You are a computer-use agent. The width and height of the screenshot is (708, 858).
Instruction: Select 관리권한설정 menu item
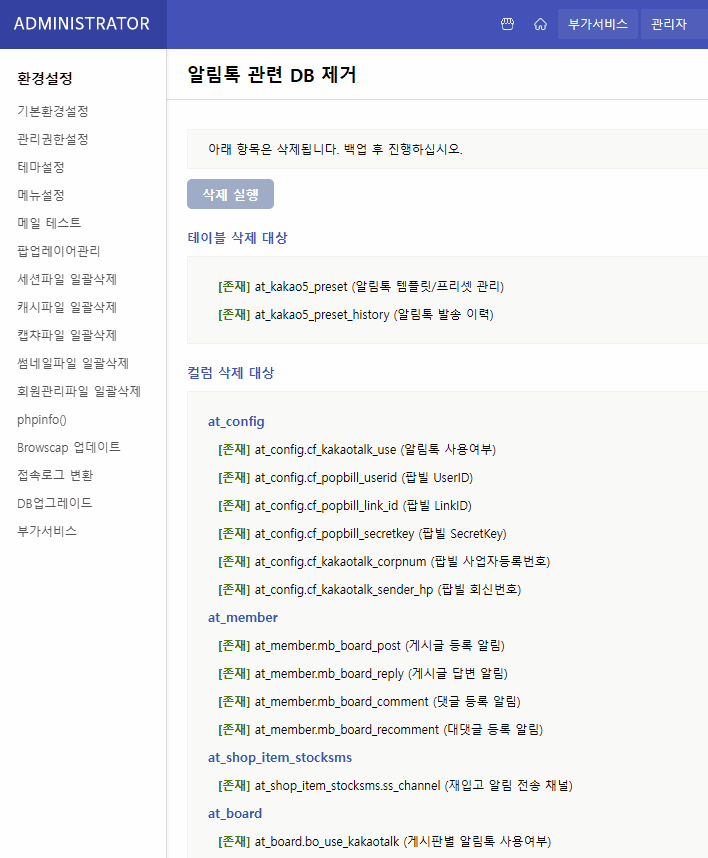tap(52, 139)
